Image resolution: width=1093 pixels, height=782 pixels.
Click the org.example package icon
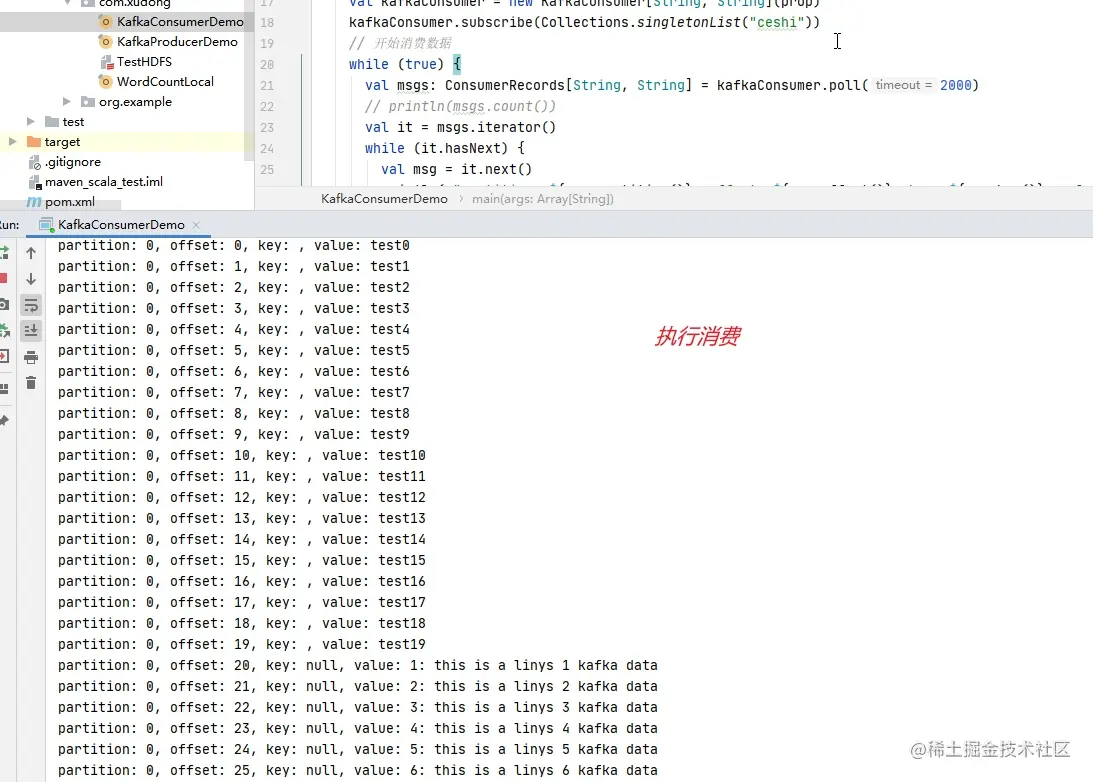(x=88, y=102)
